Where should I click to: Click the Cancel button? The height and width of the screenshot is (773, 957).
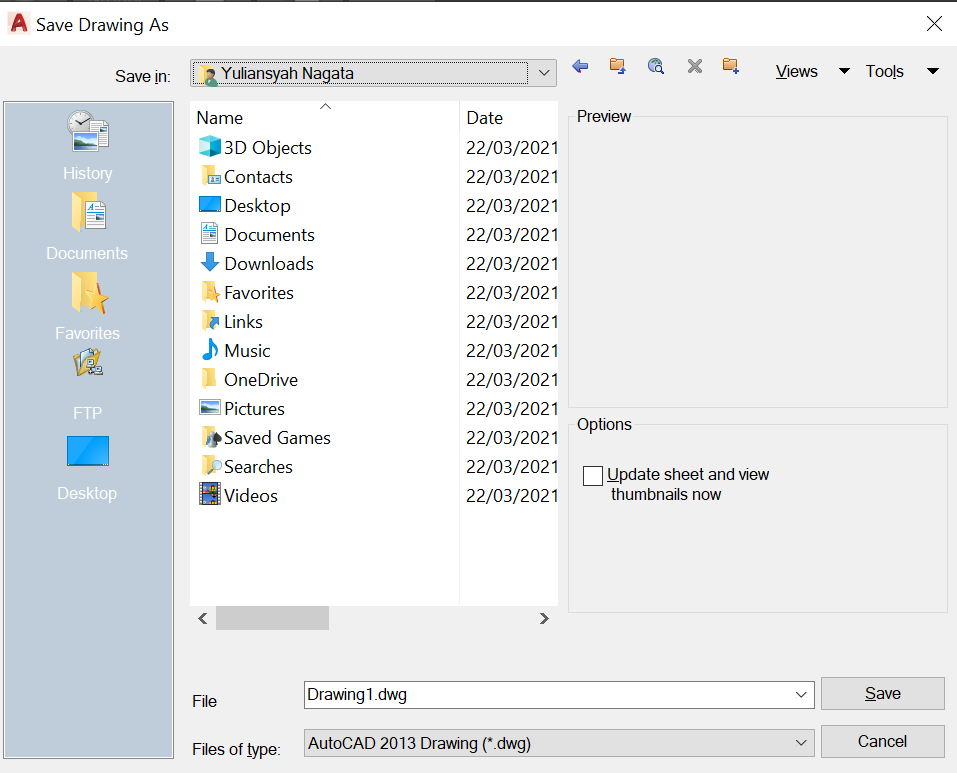click(883, 741)
